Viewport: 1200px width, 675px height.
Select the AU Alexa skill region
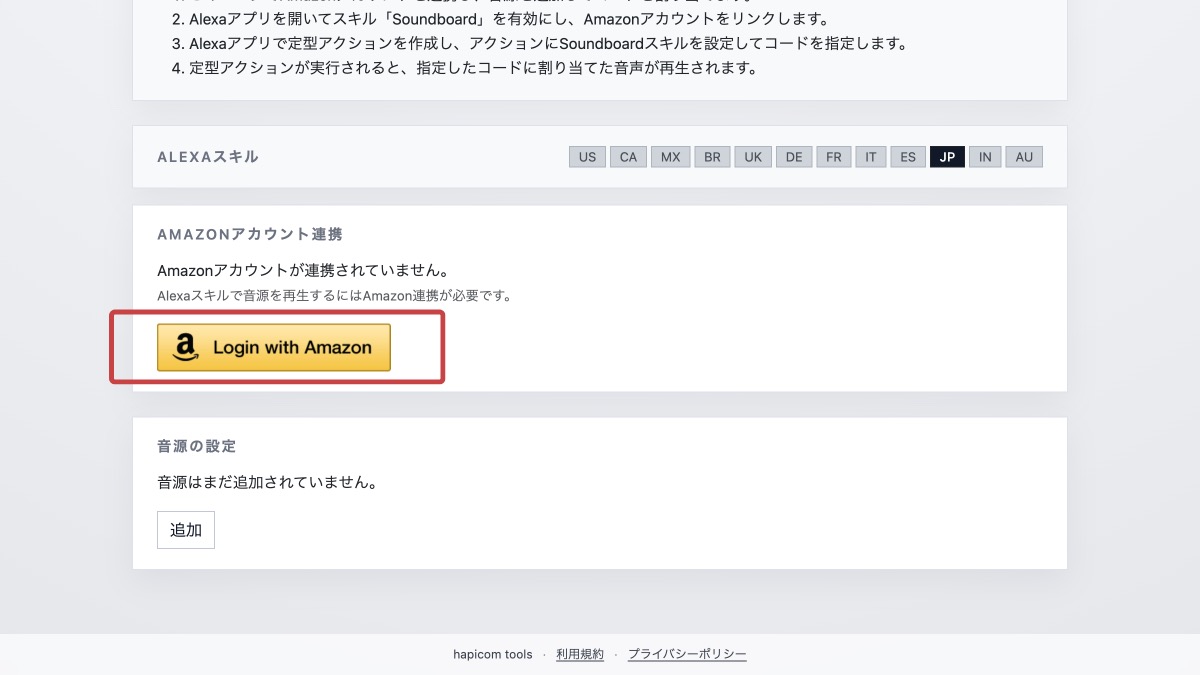pyautogui.click(x=1024, y=157)
